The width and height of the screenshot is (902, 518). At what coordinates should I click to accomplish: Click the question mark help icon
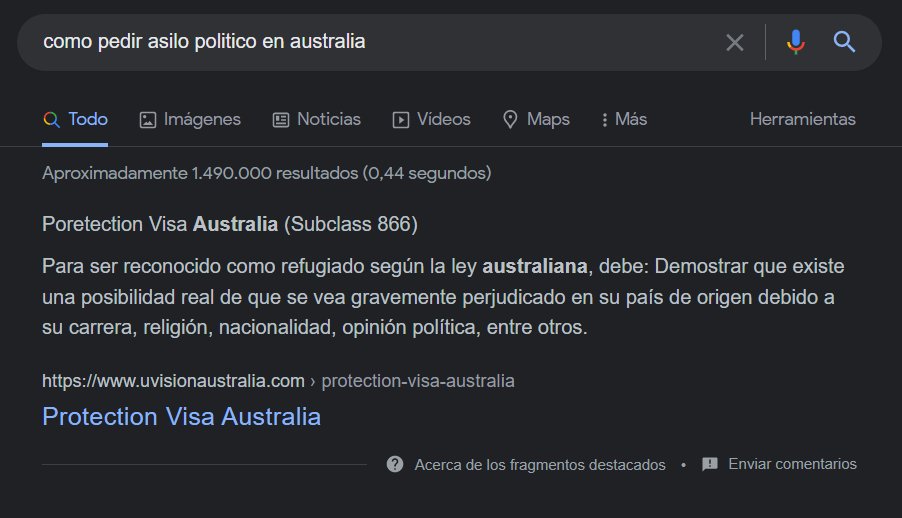[395, 464]
